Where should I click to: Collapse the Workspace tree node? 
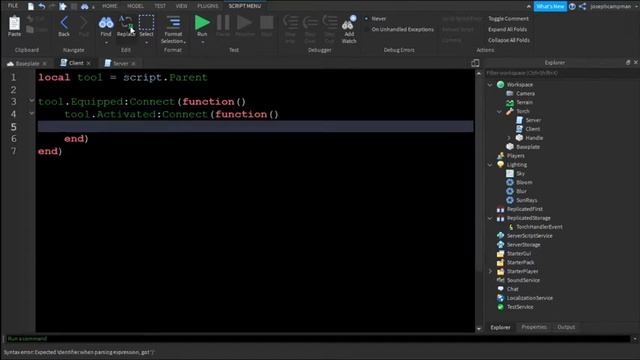[490, 84]
